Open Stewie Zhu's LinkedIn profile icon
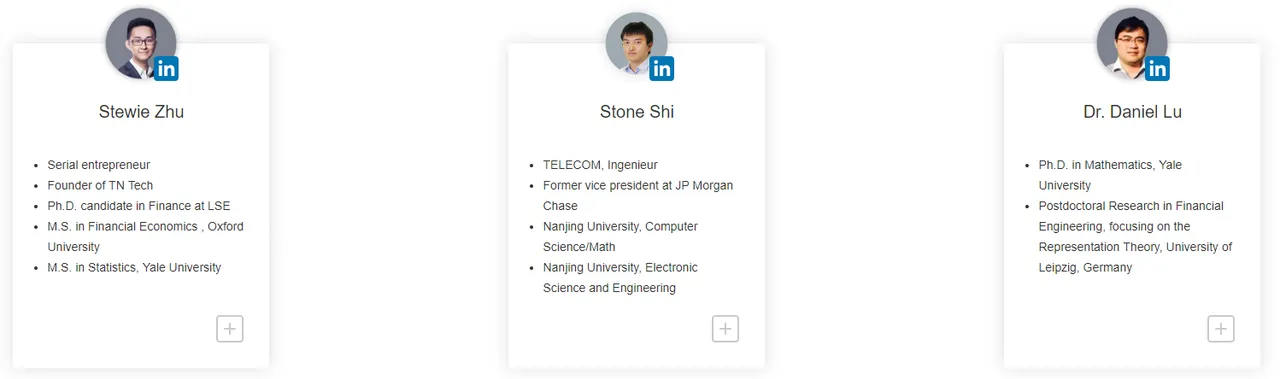This screenshot has height=379, width=1280. [x=167, y=69]
